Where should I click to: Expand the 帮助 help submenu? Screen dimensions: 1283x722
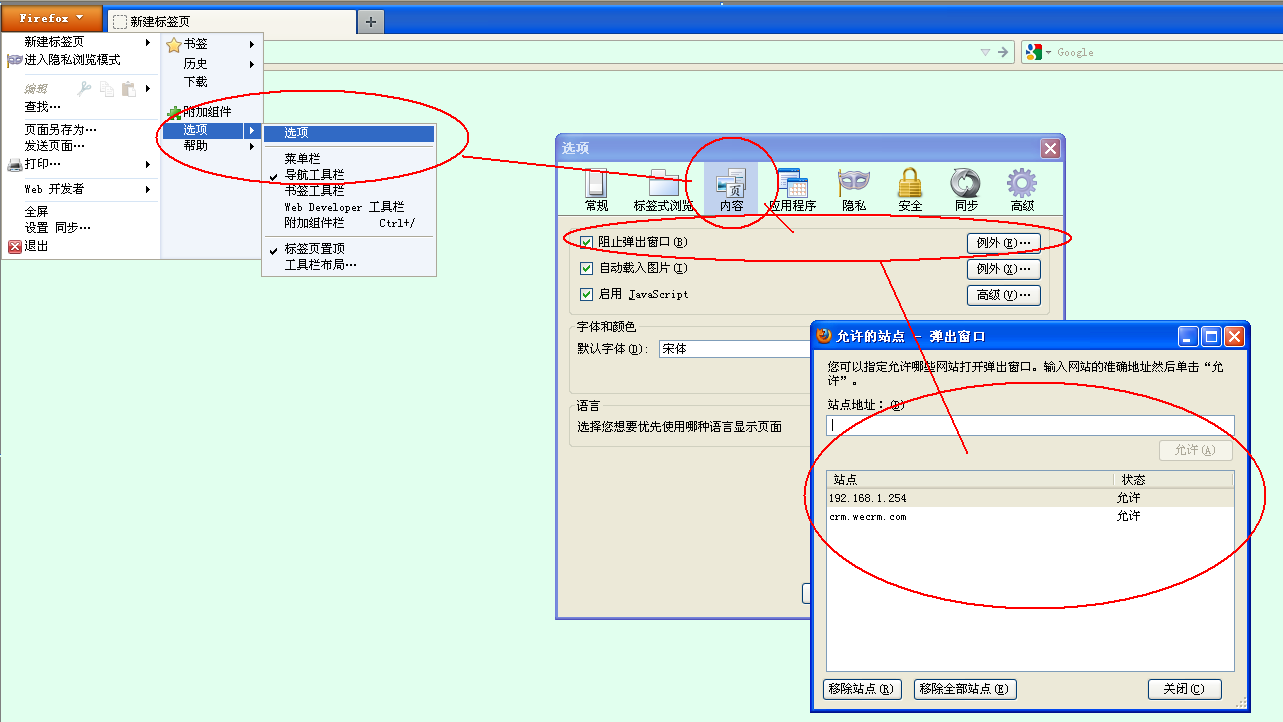[196, 146]
